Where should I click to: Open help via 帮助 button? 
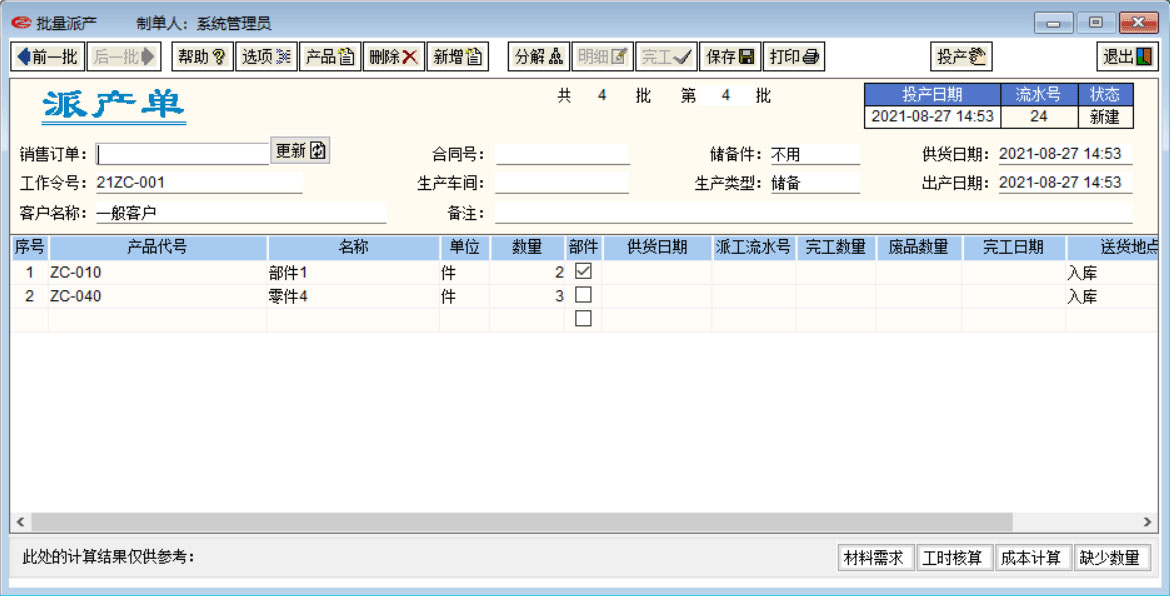pos(202,57)
